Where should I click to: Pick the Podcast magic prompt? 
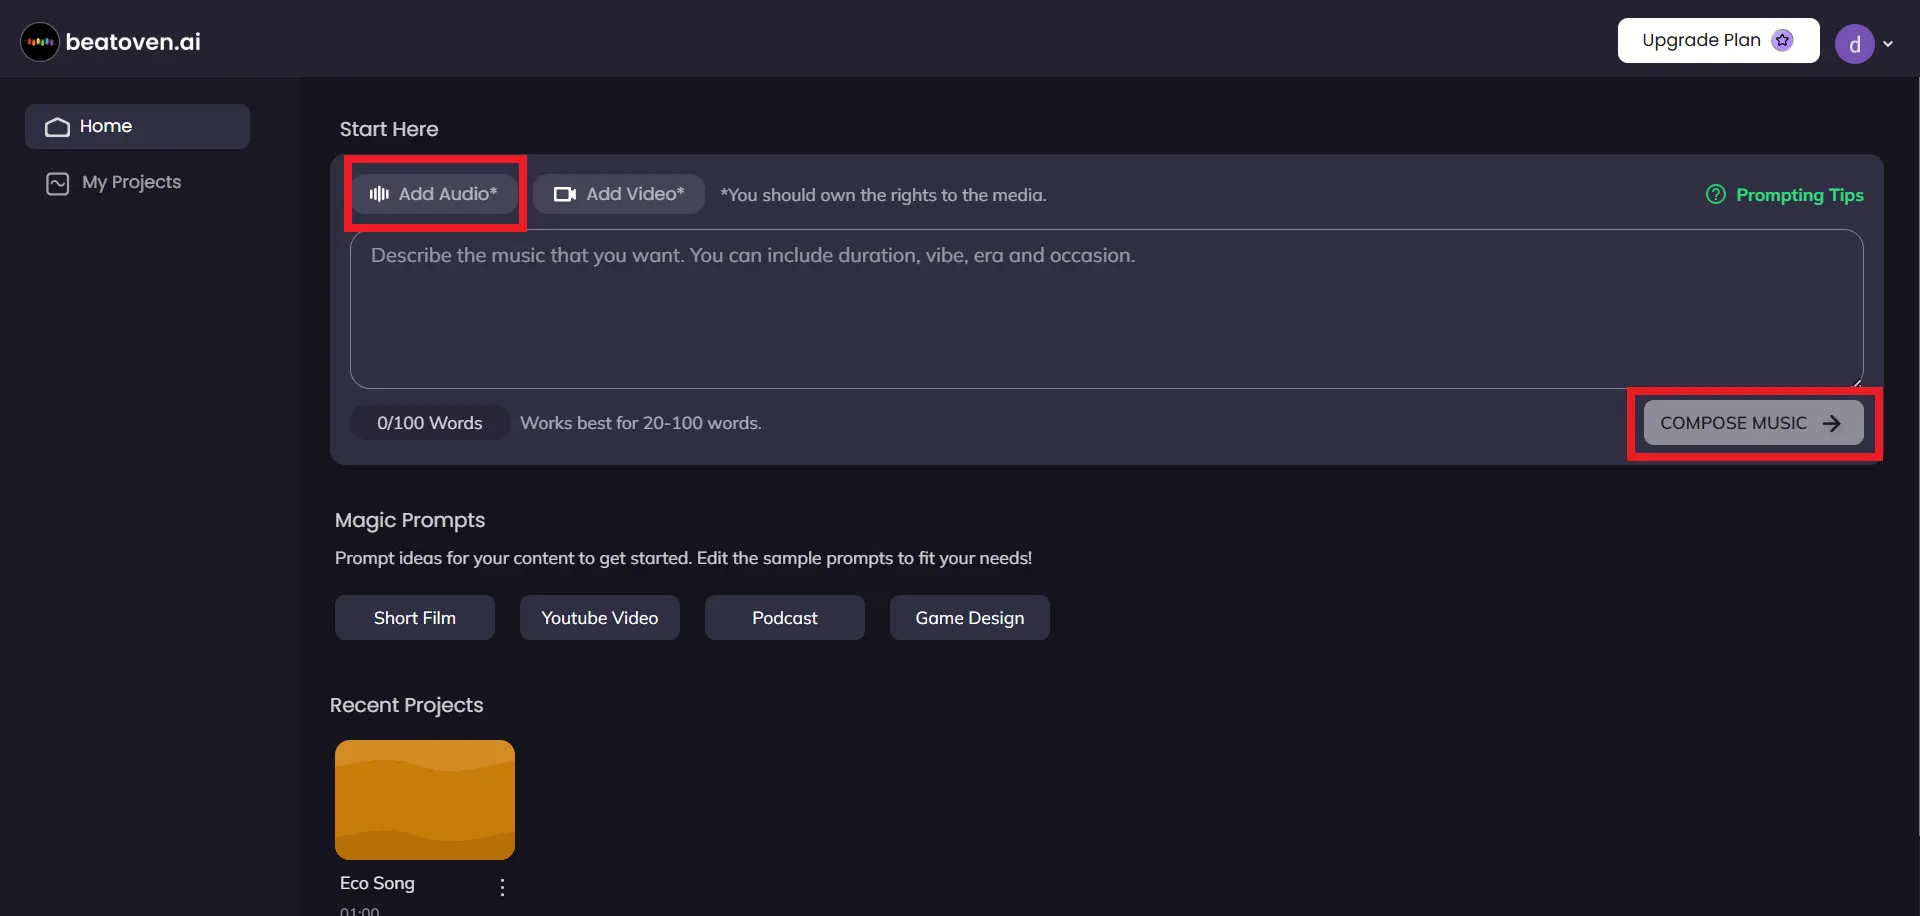[x=785, y=618]
